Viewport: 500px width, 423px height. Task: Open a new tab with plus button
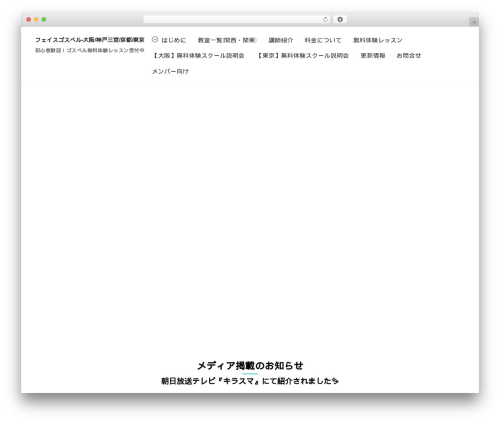click(x=474, y=22)
